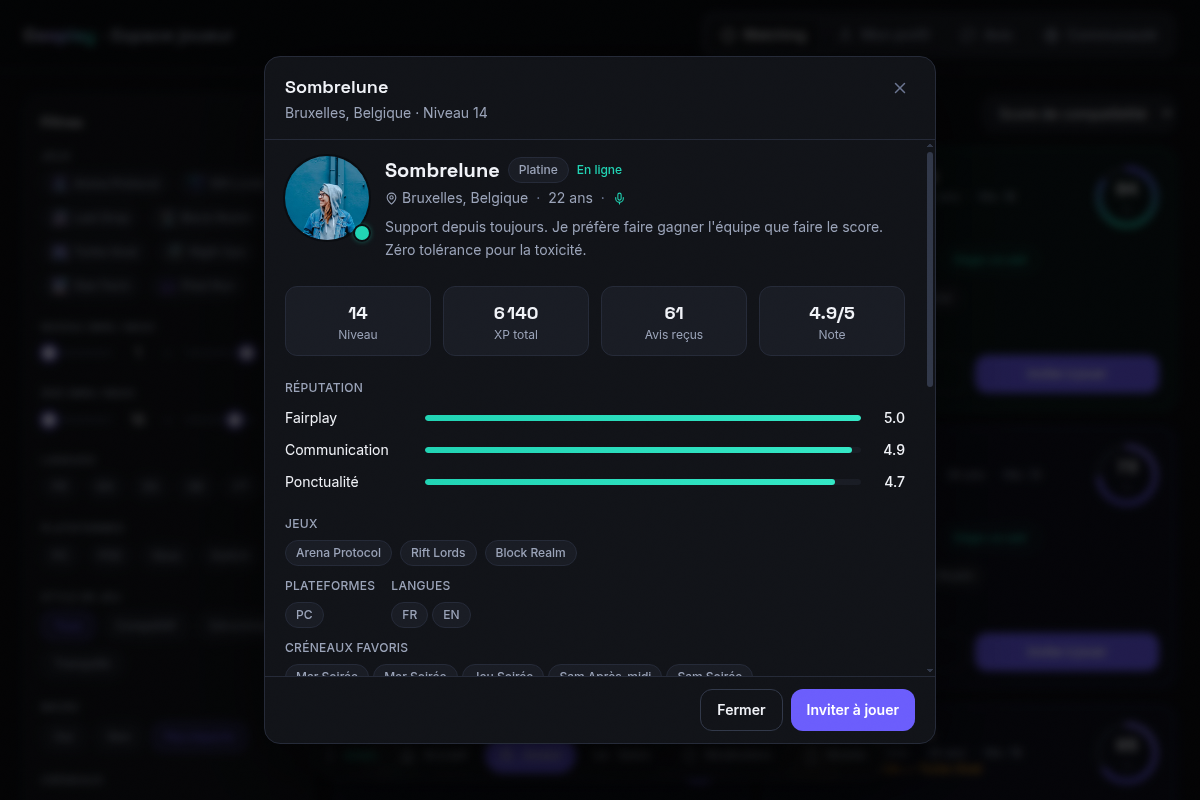Select the Avis reçus 61 card

[674, 321]
